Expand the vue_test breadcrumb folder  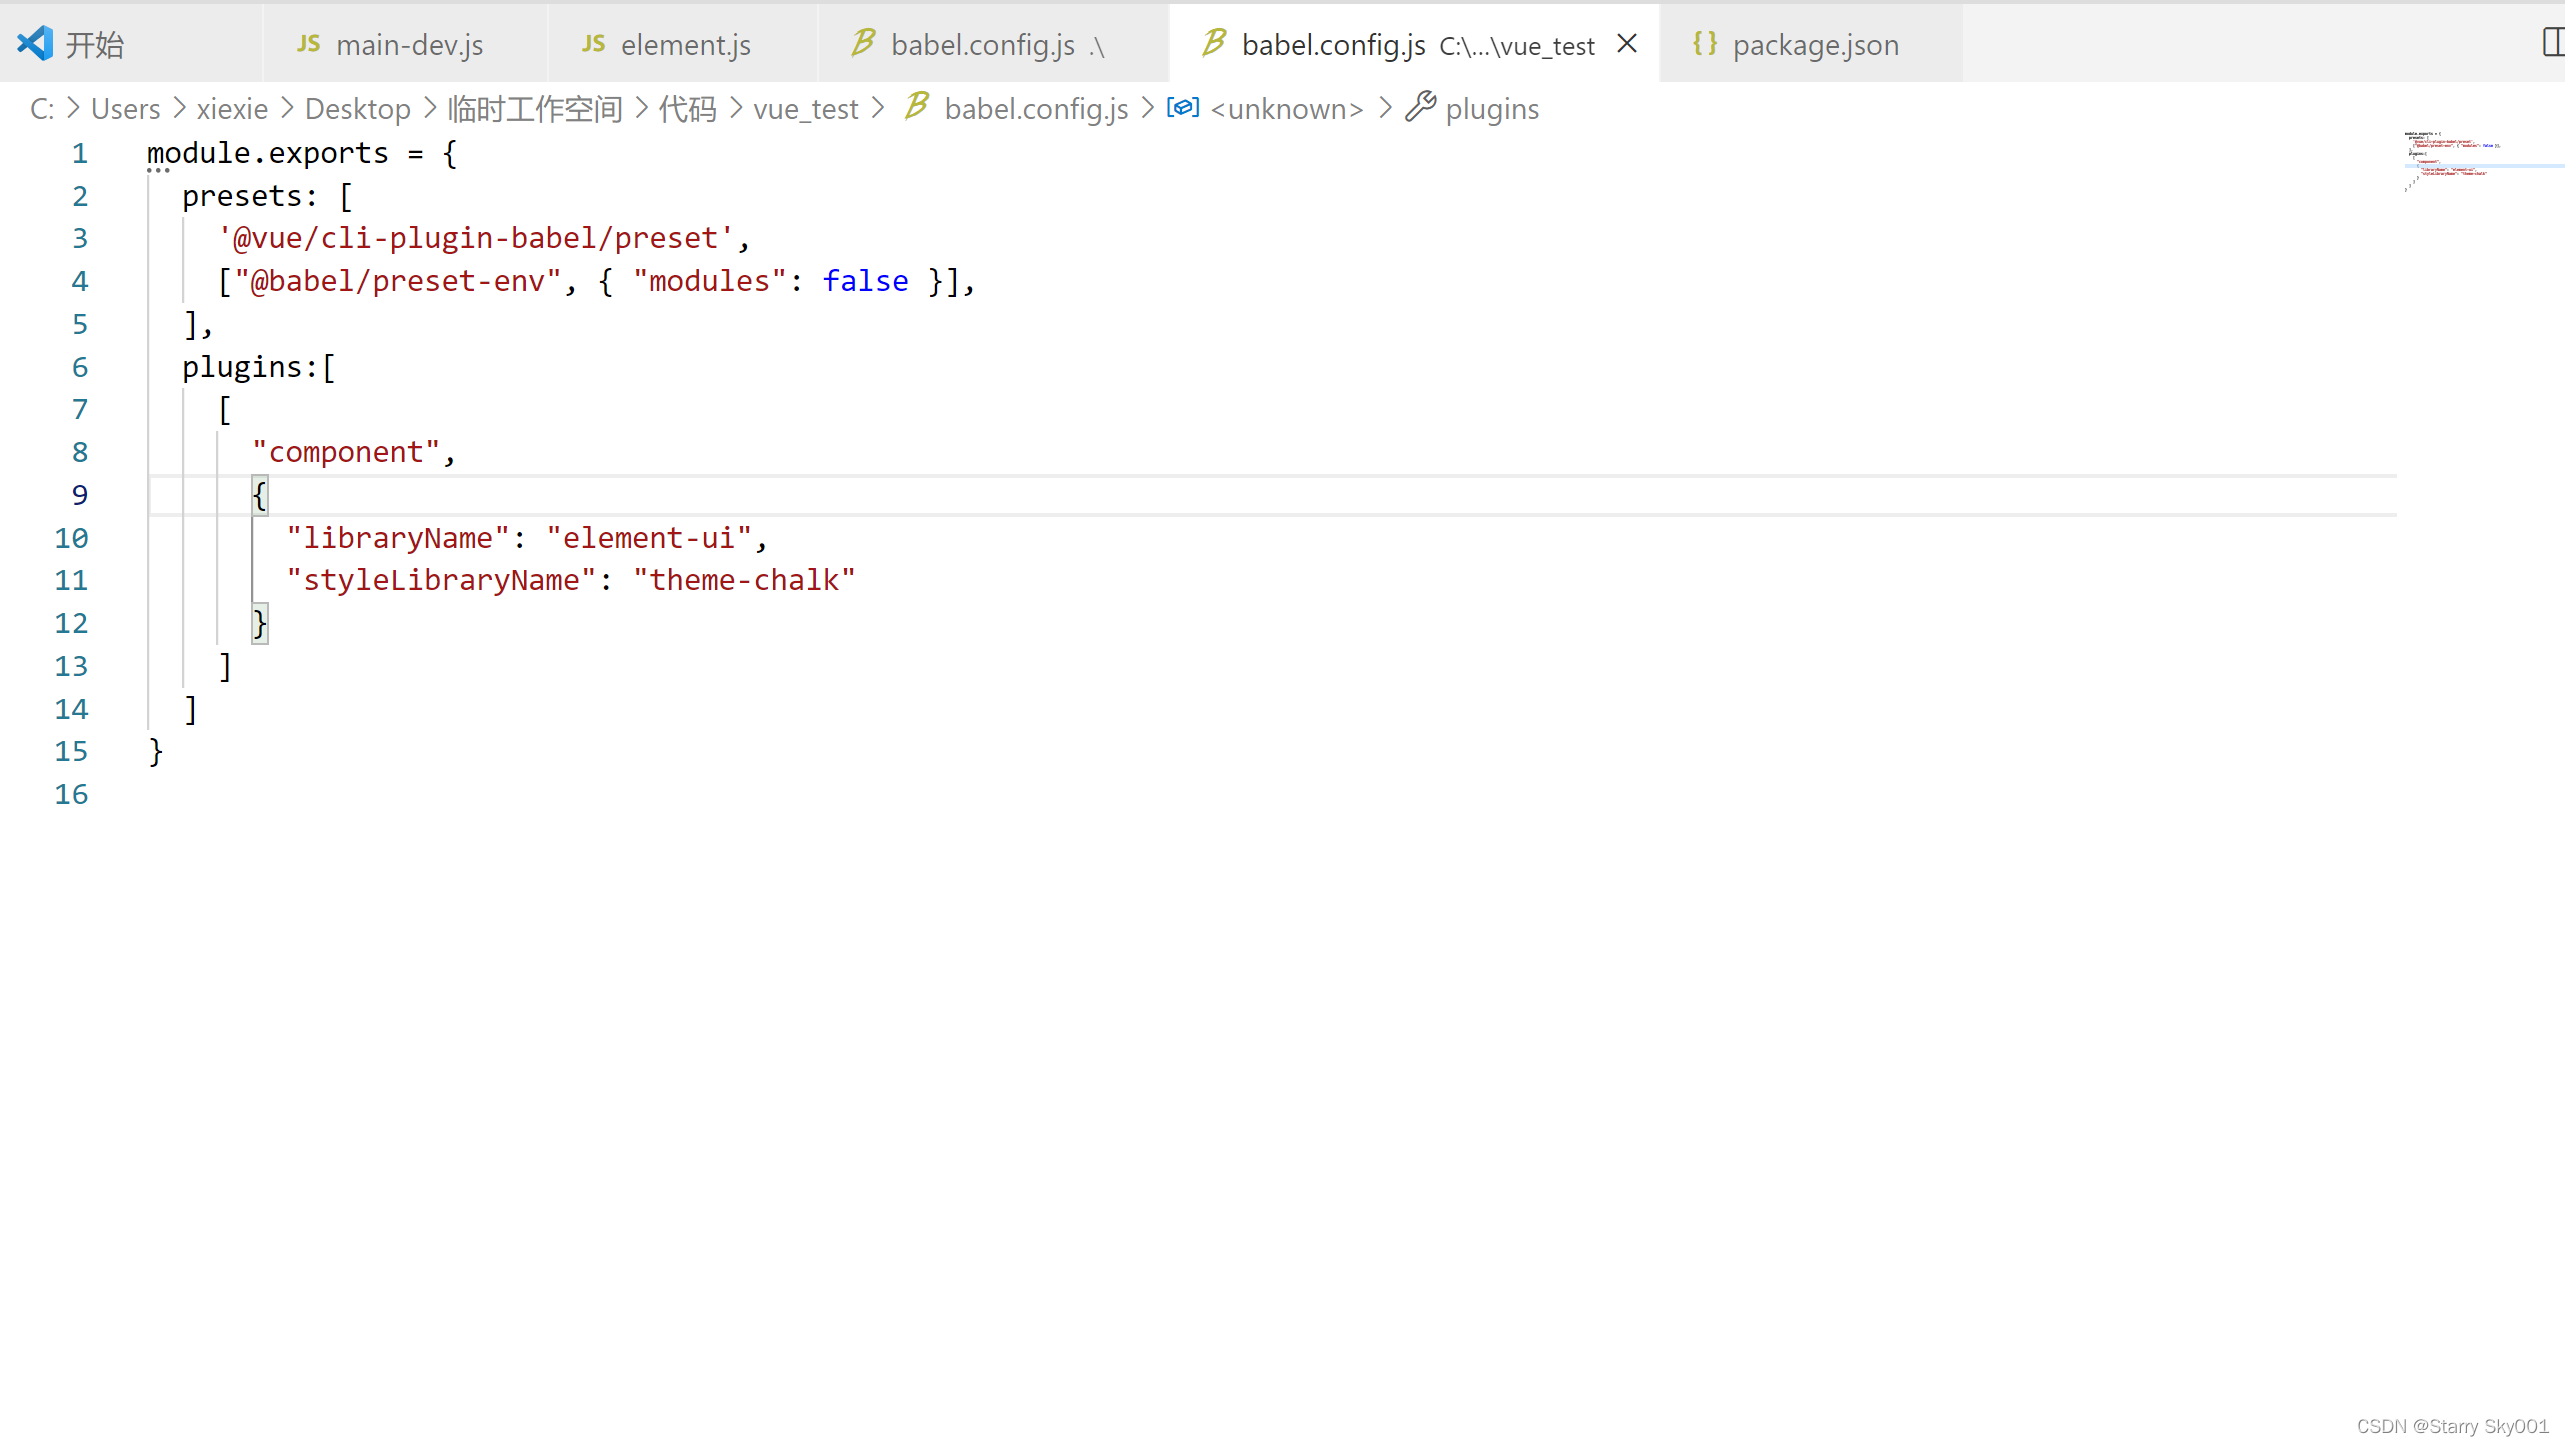(805, 109)
